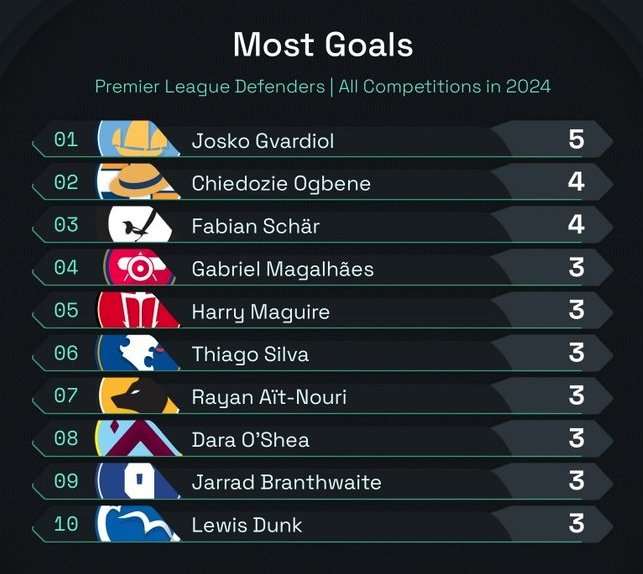Click Harry Maguire's player name
The width and height of the screenshot is (643, 574).
[261, 312]
